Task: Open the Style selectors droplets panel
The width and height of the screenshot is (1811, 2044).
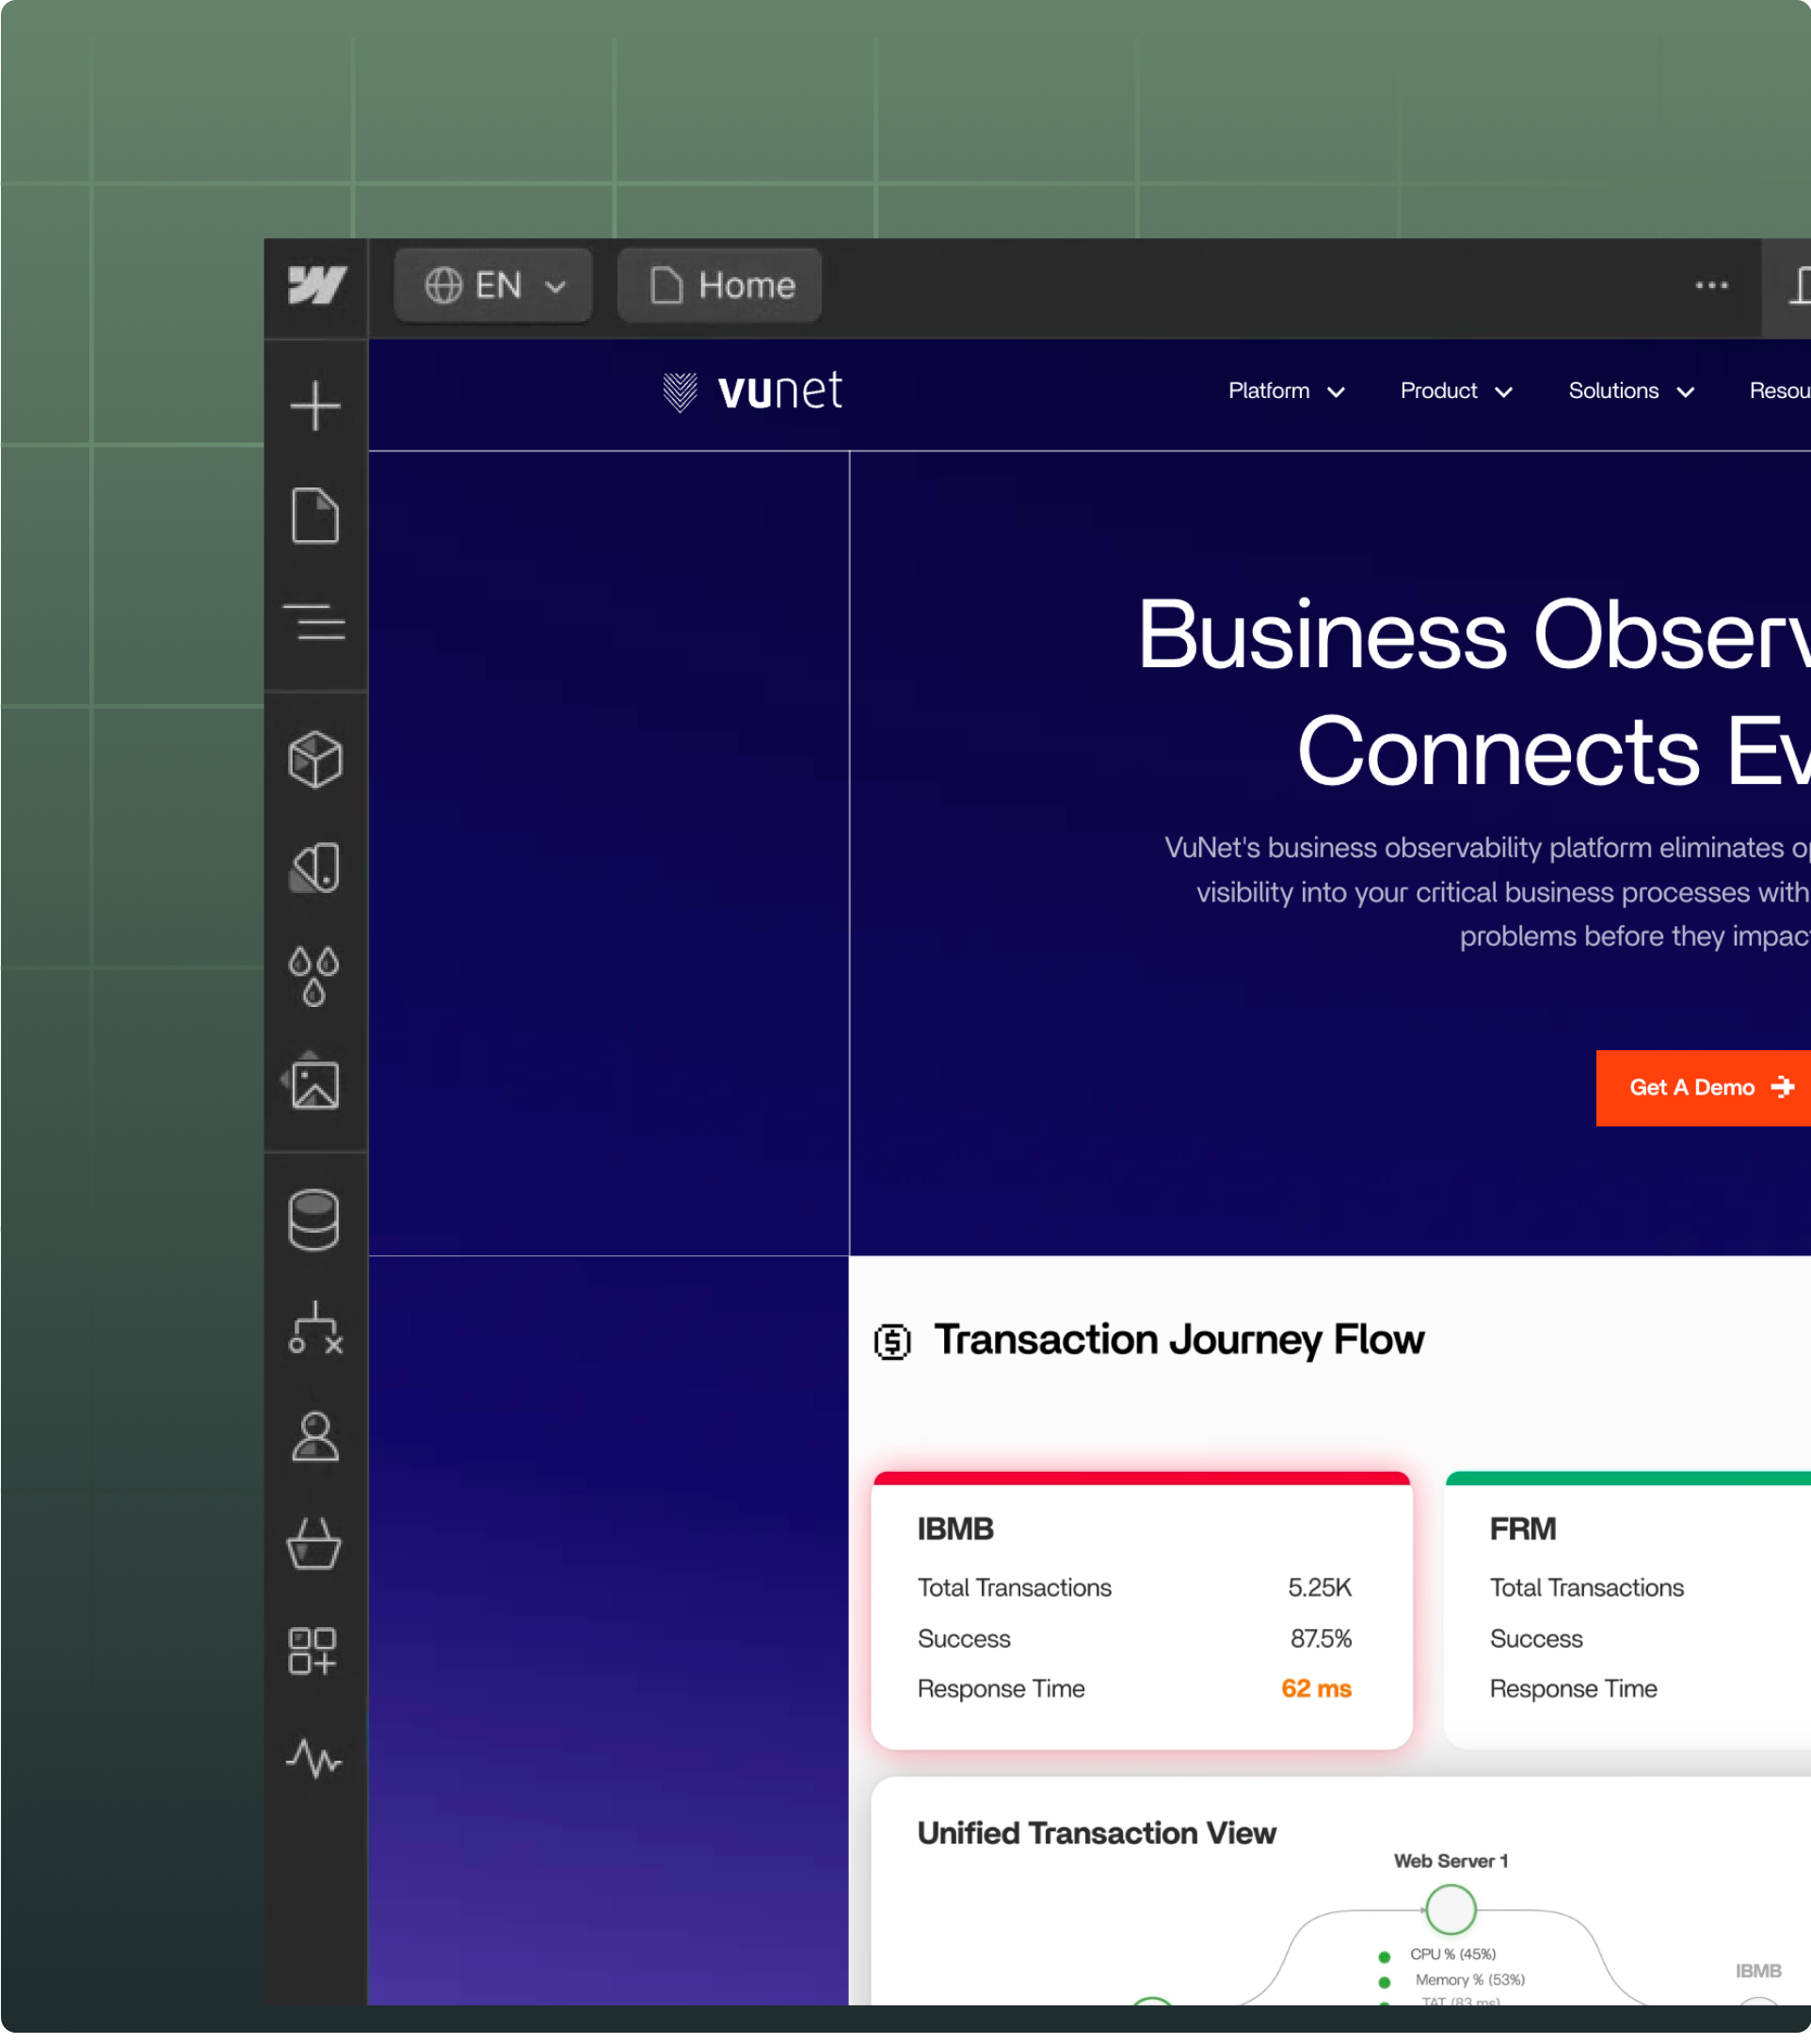Action: 314,976
